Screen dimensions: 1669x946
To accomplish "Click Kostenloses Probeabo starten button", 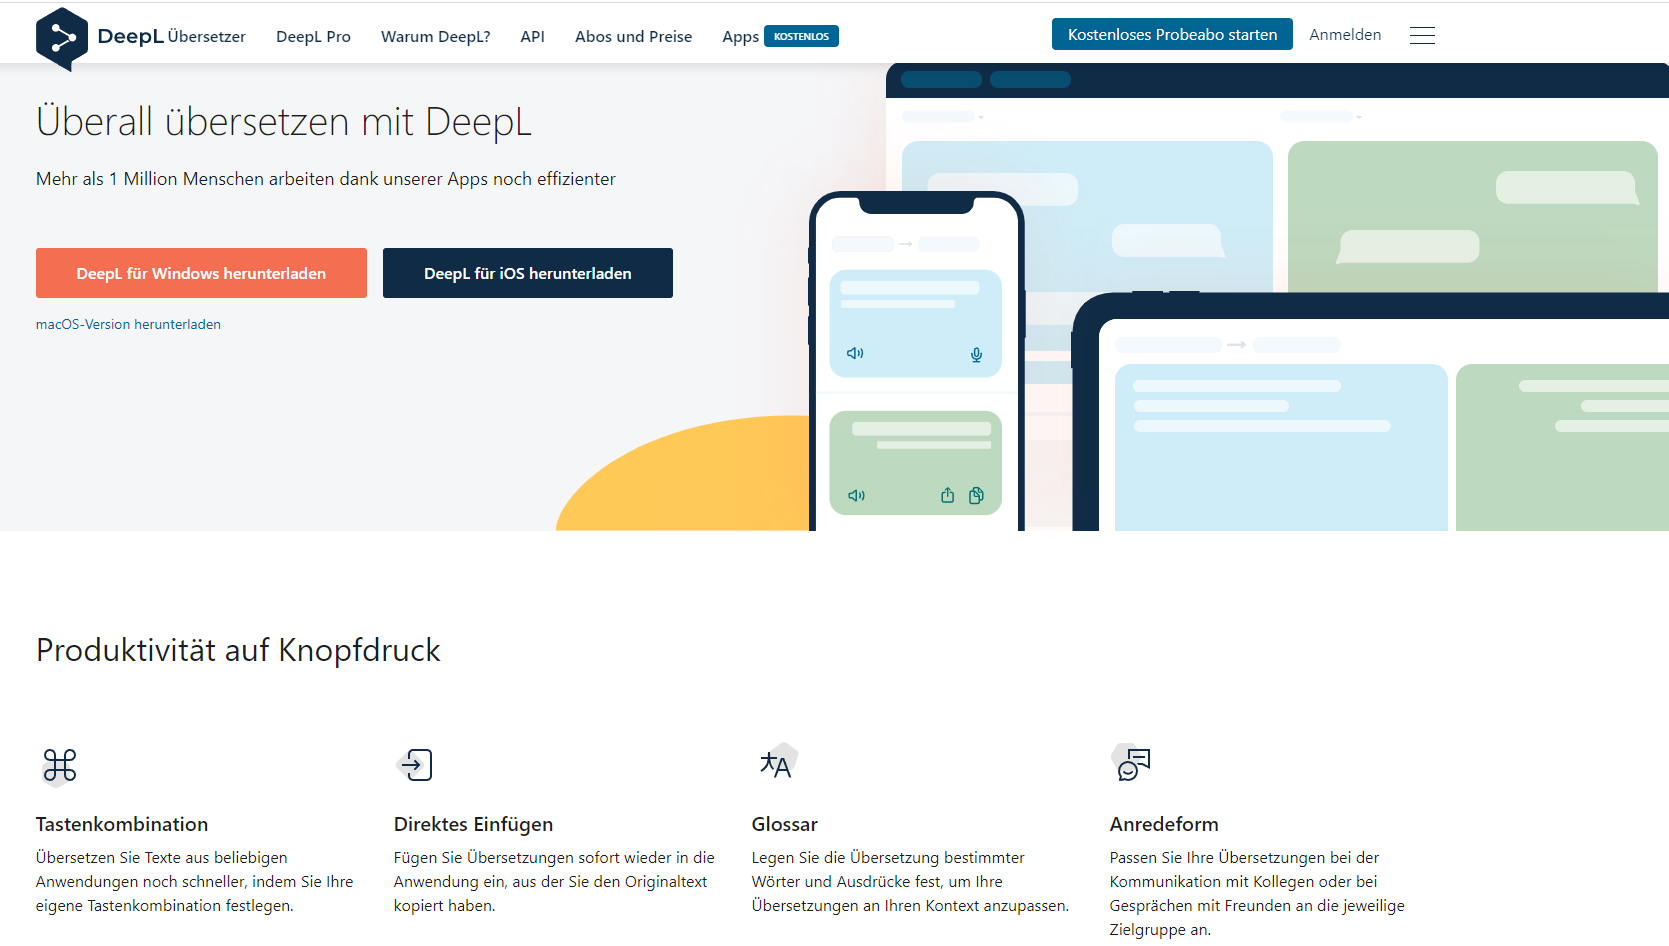I will click(x=1172, y=34).
